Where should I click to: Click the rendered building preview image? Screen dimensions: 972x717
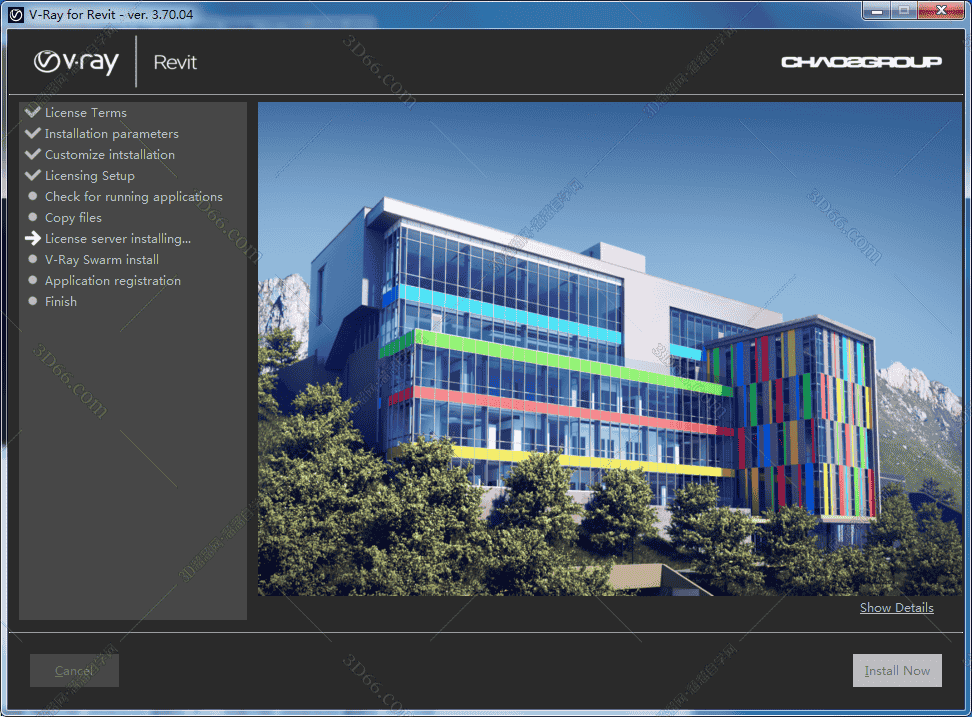pos(609,348)
